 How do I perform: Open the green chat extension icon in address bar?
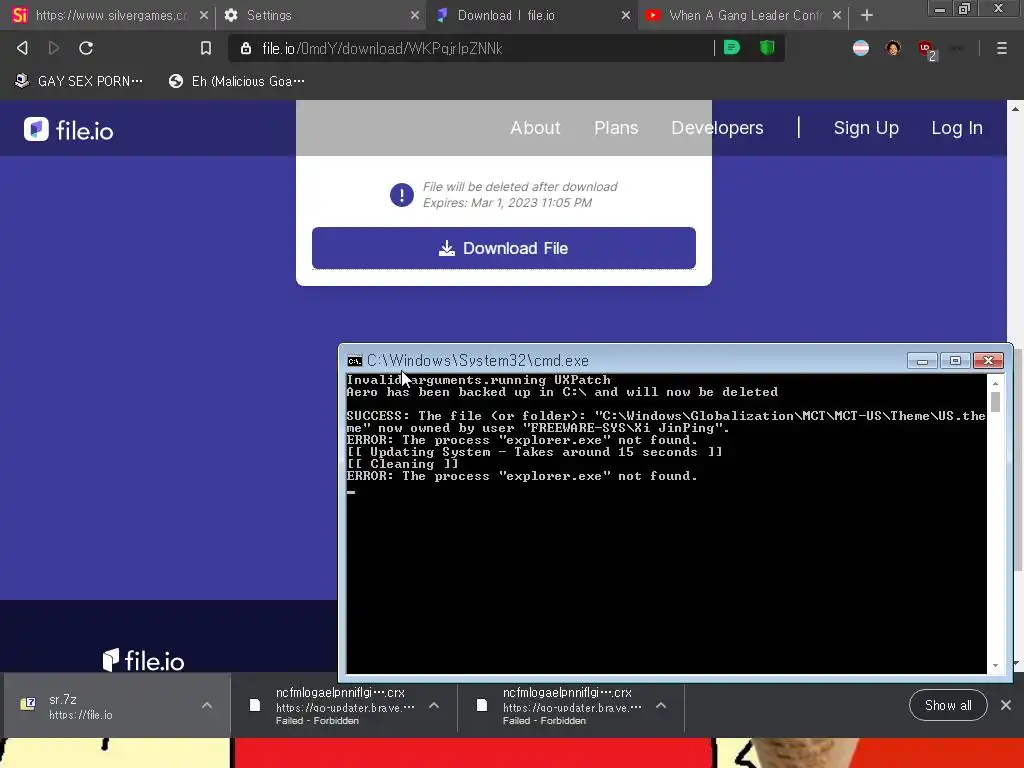[732, 47]
